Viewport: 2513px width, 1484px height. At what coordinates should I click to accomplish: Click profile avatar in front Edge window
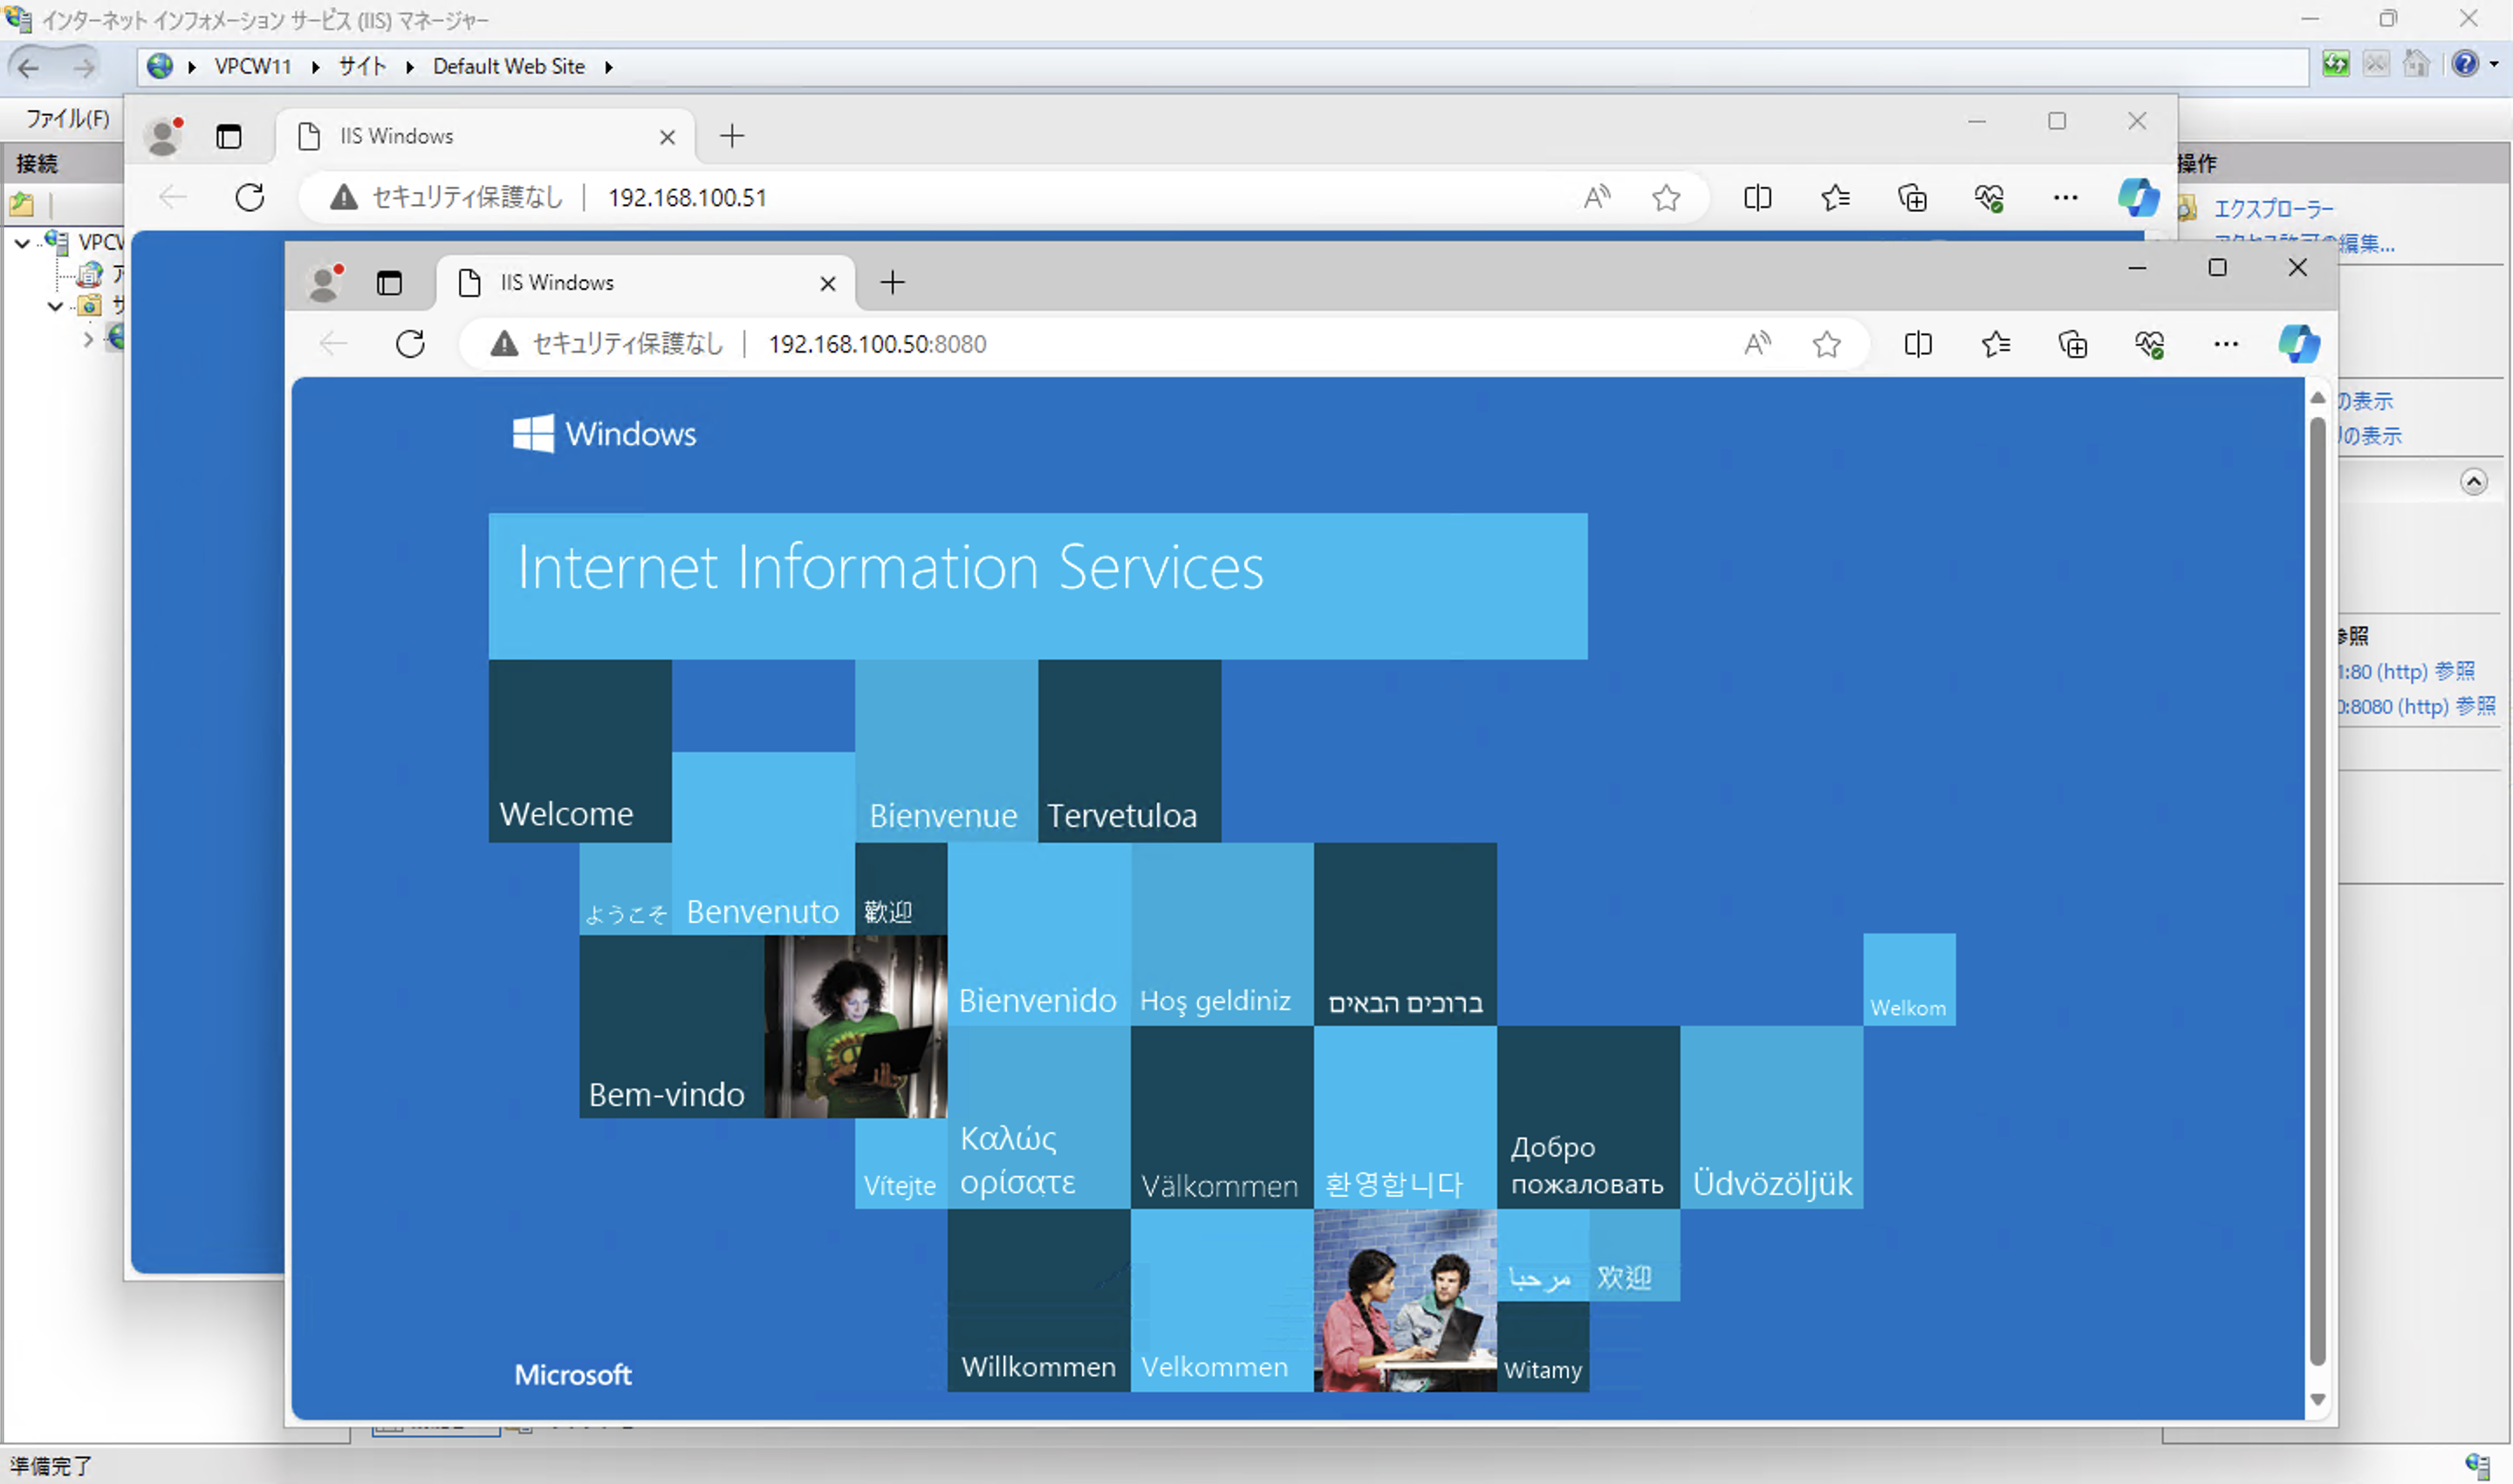point(325,283)
